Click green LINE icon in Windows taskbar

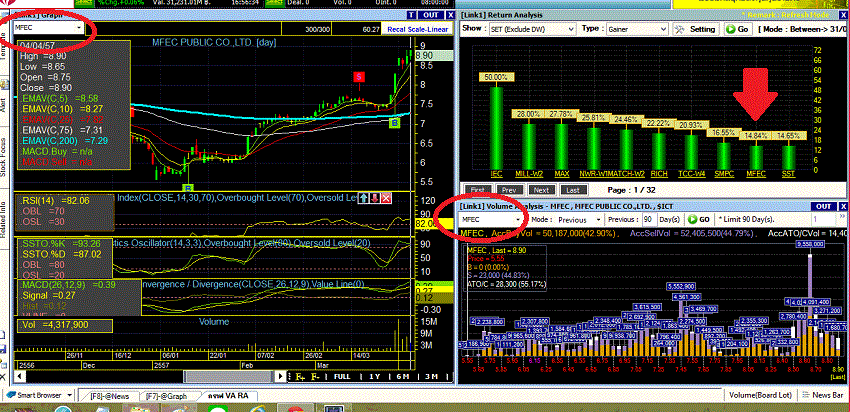[218, 408]
